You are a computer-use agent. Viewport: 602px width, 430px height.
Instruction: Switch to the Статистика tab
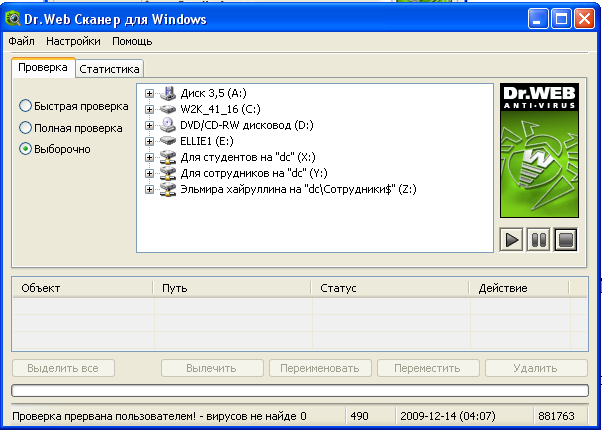tap(109, 69)
